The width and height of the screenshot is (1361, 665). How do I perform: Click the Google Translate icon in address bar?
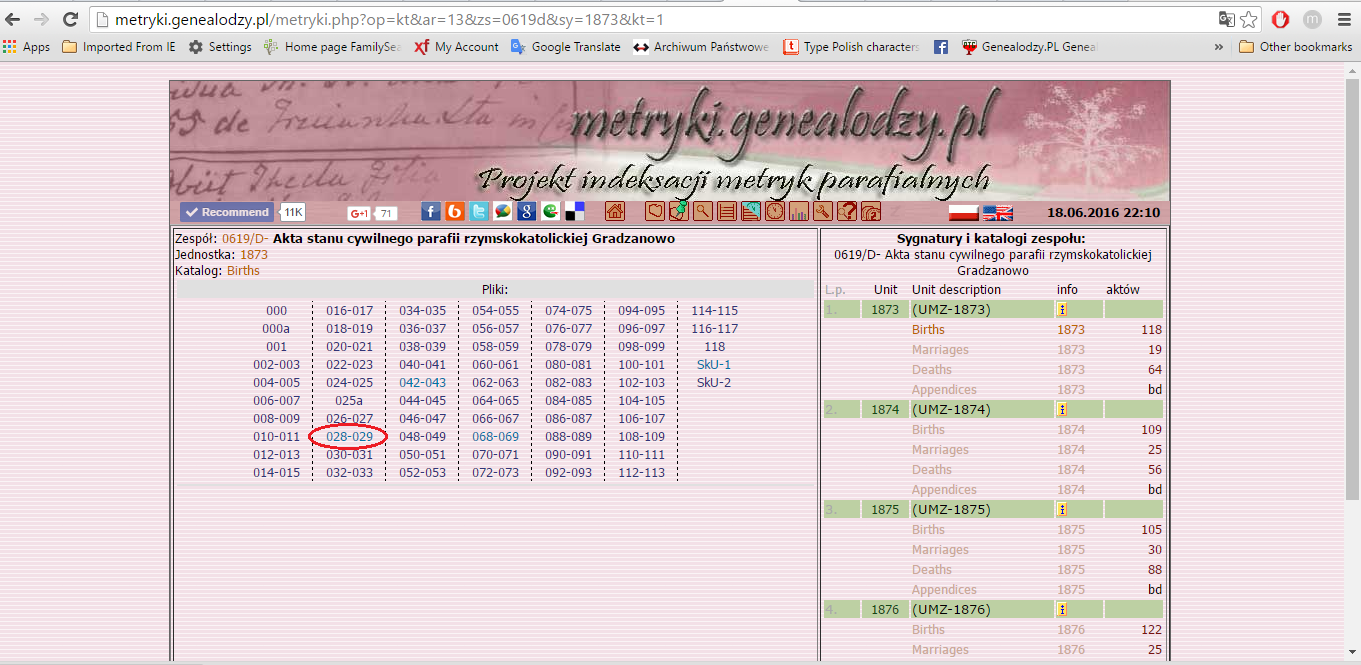coord(1226,19)
